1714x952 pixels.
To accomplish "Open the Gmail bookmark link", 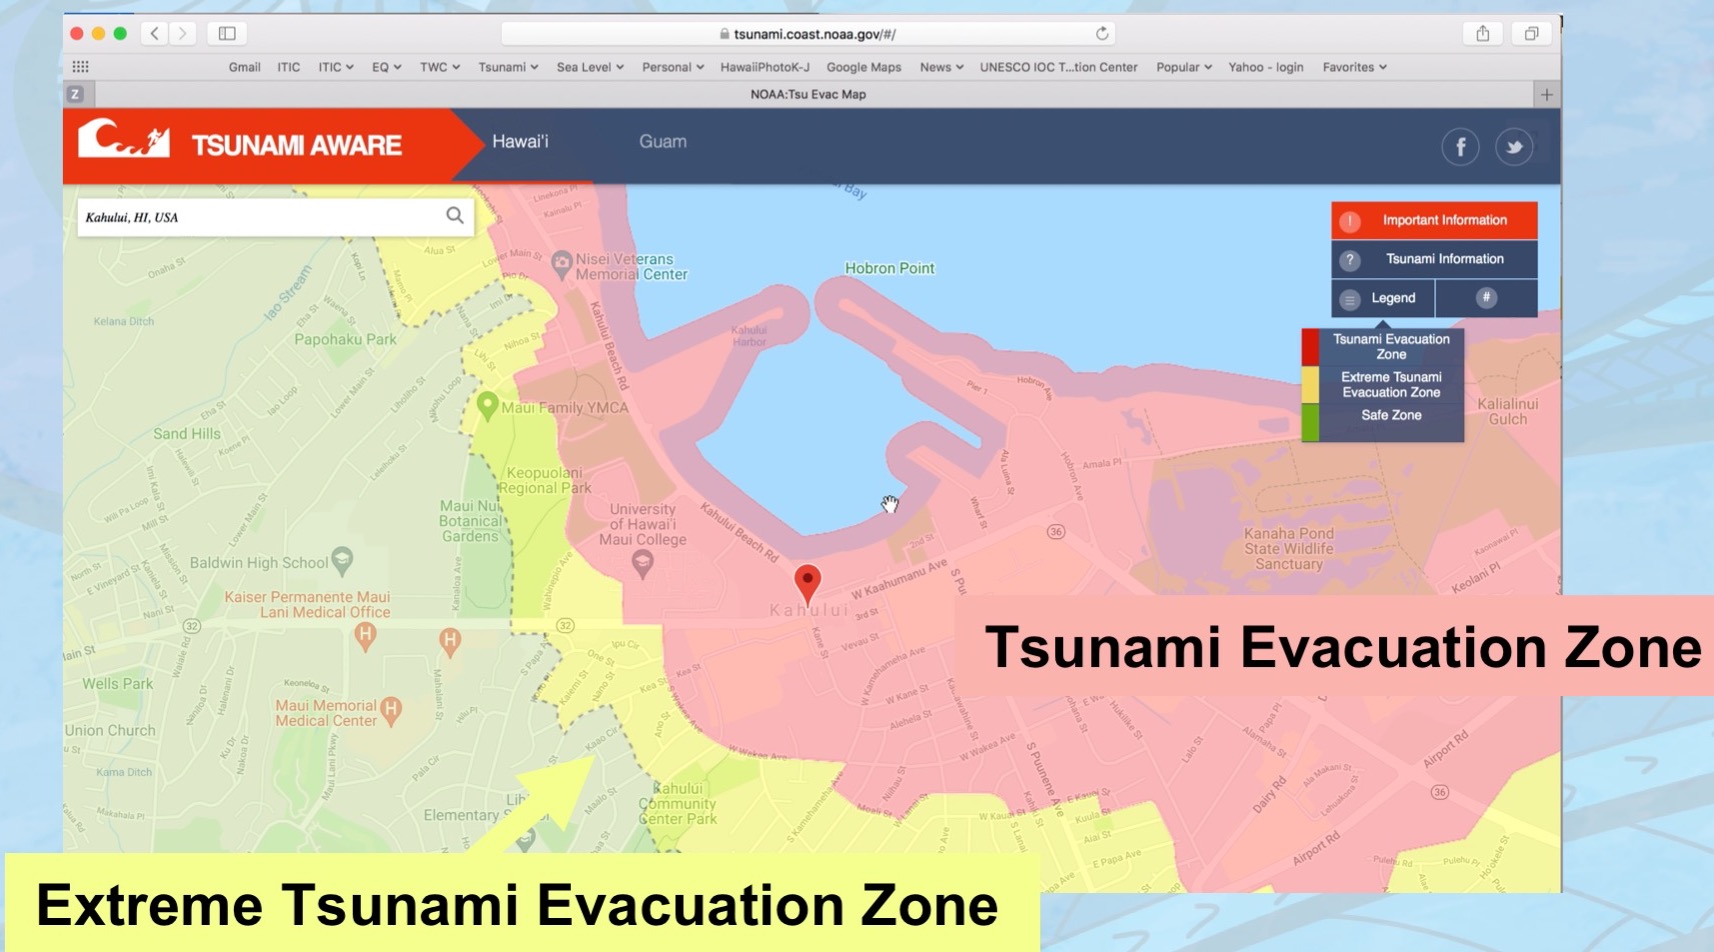I will pos(243,67).
